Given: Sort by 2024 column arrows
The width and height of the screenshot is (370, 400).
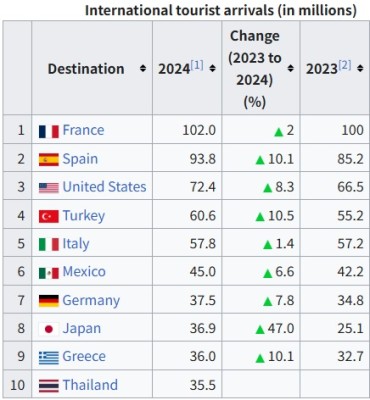Looking at the screenshot, I should pos(212,69).
